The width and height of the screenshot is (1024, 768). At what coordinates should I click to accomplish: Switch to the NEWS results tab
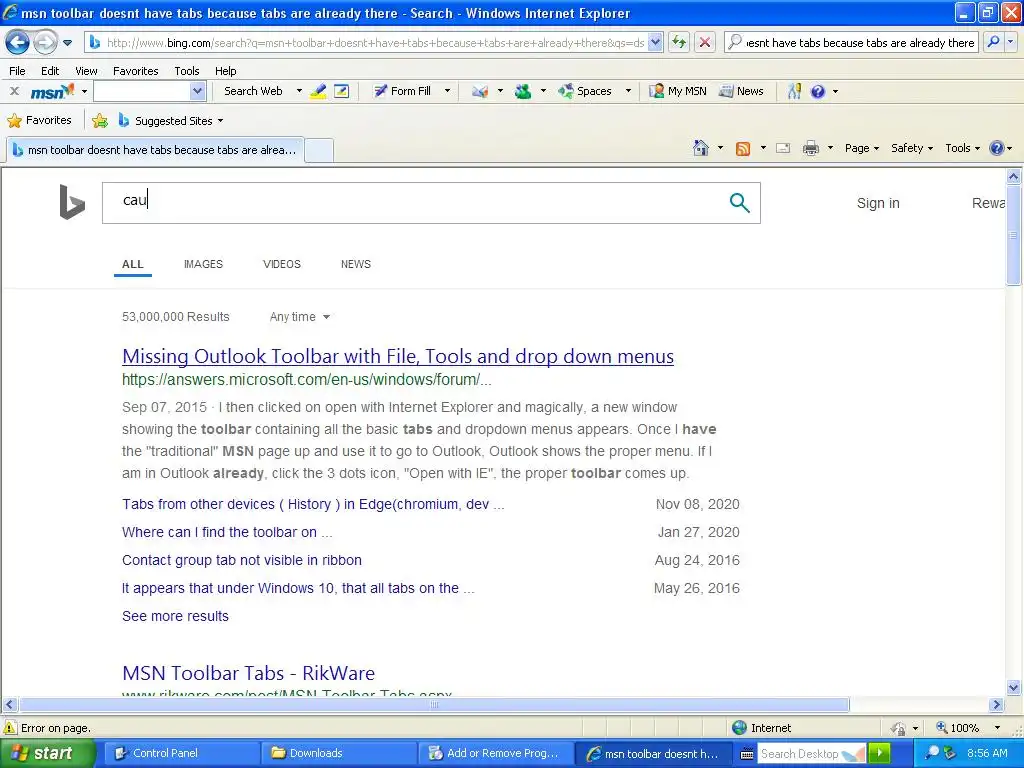pyautogui.click(x=355, y=264)
